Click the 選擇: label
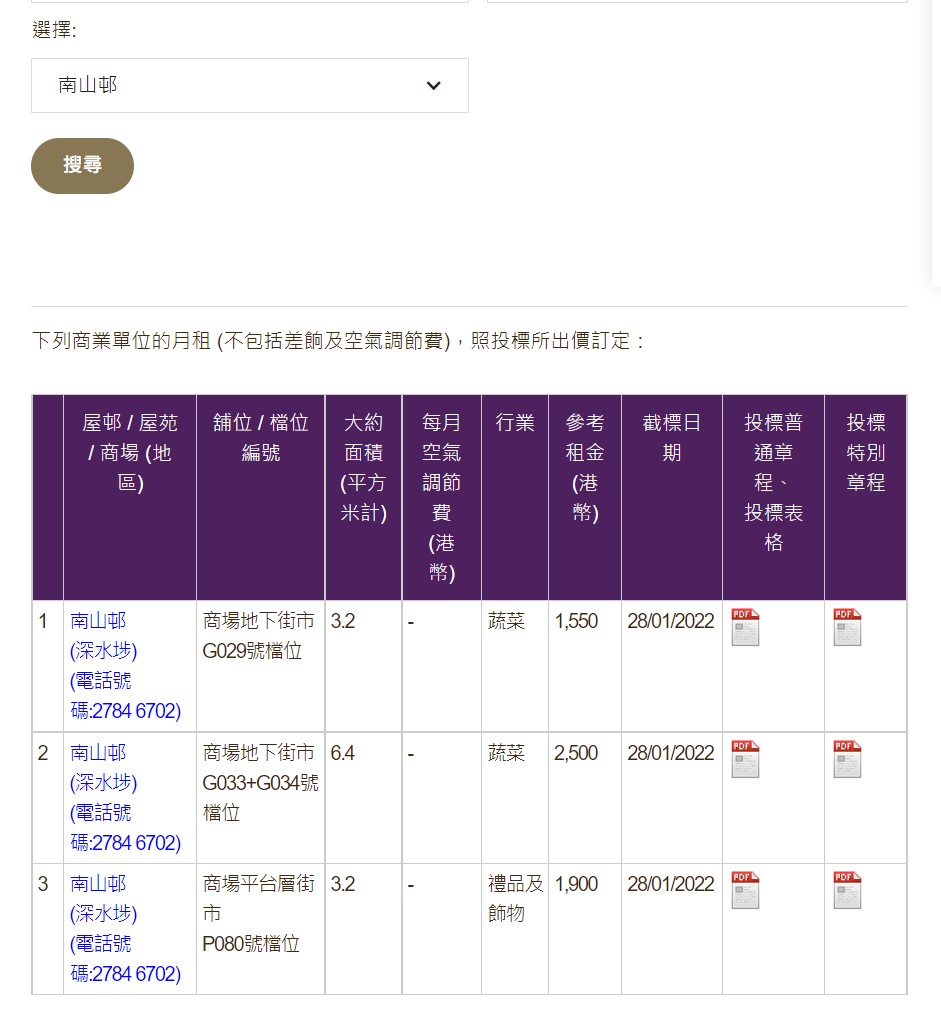 tap(54, 30)
